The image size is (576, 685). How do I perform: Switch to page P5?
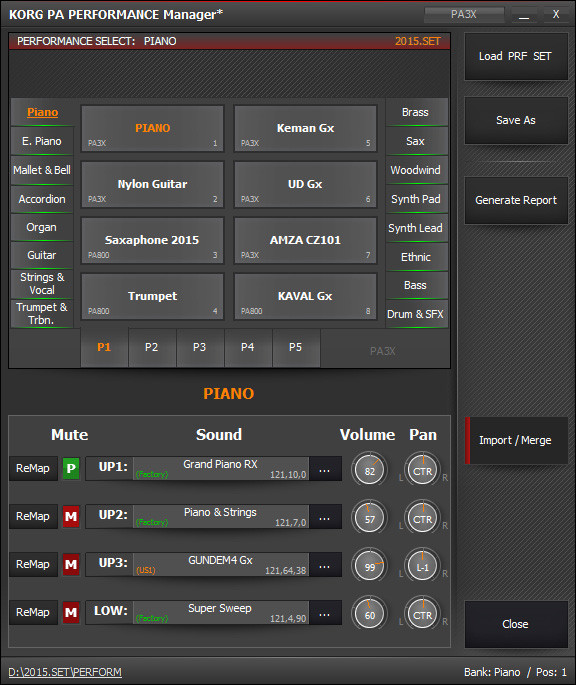tap(296, 348)
